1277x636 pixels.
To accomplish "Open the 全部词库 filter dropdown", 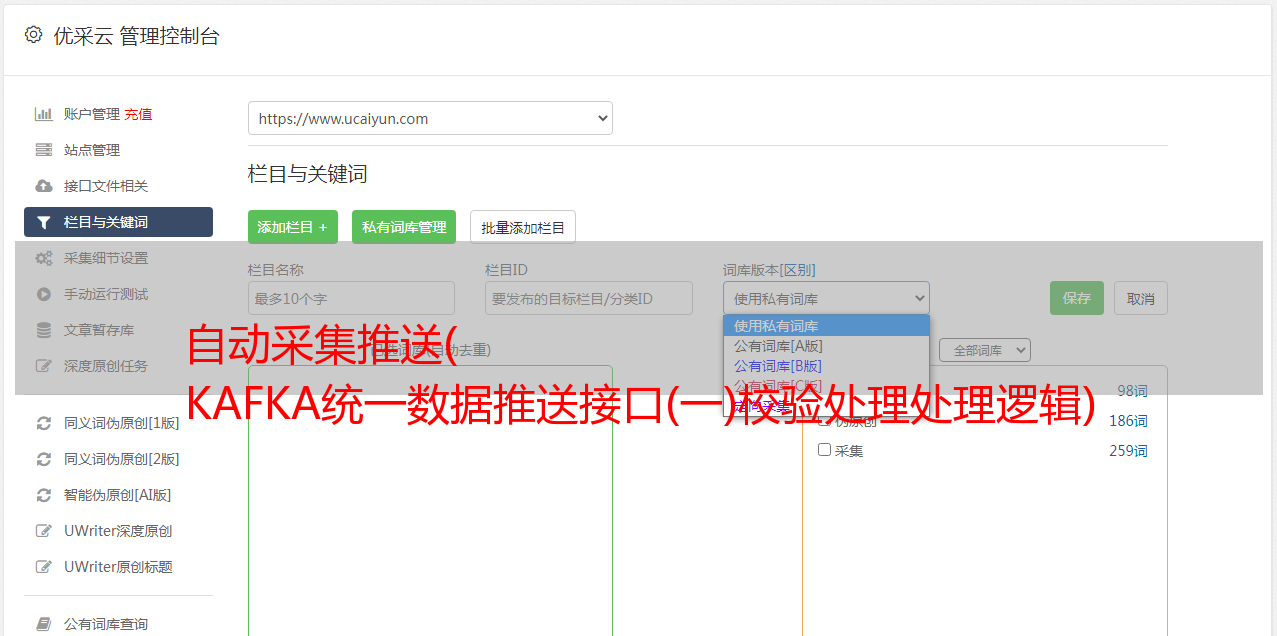I will click(985, 350).
